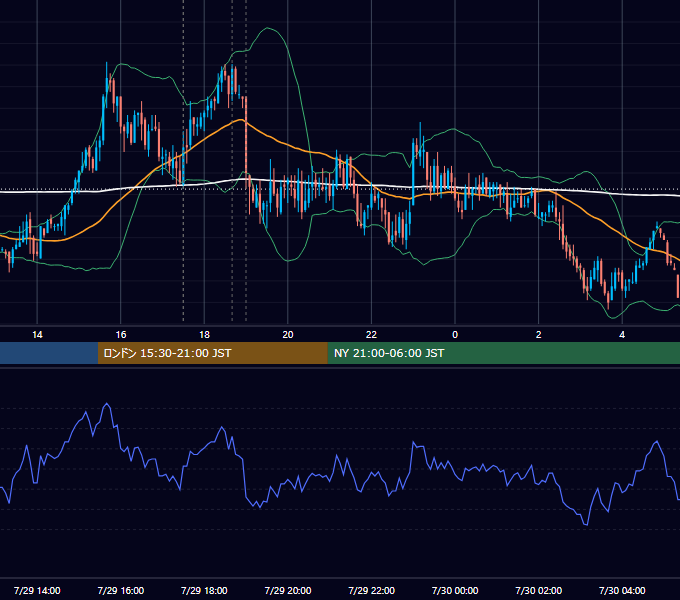The width and height of the screenshot is (680, 600).
Task: Click the 0 hour axis label
Action: tap(455, 335)
